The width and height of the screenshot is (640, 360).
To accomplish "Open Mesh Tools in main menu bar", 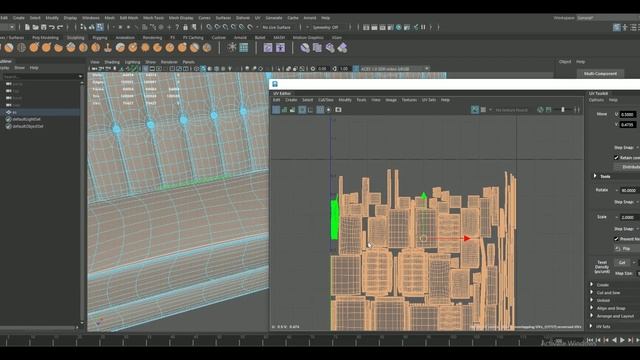I will (153, 18).
